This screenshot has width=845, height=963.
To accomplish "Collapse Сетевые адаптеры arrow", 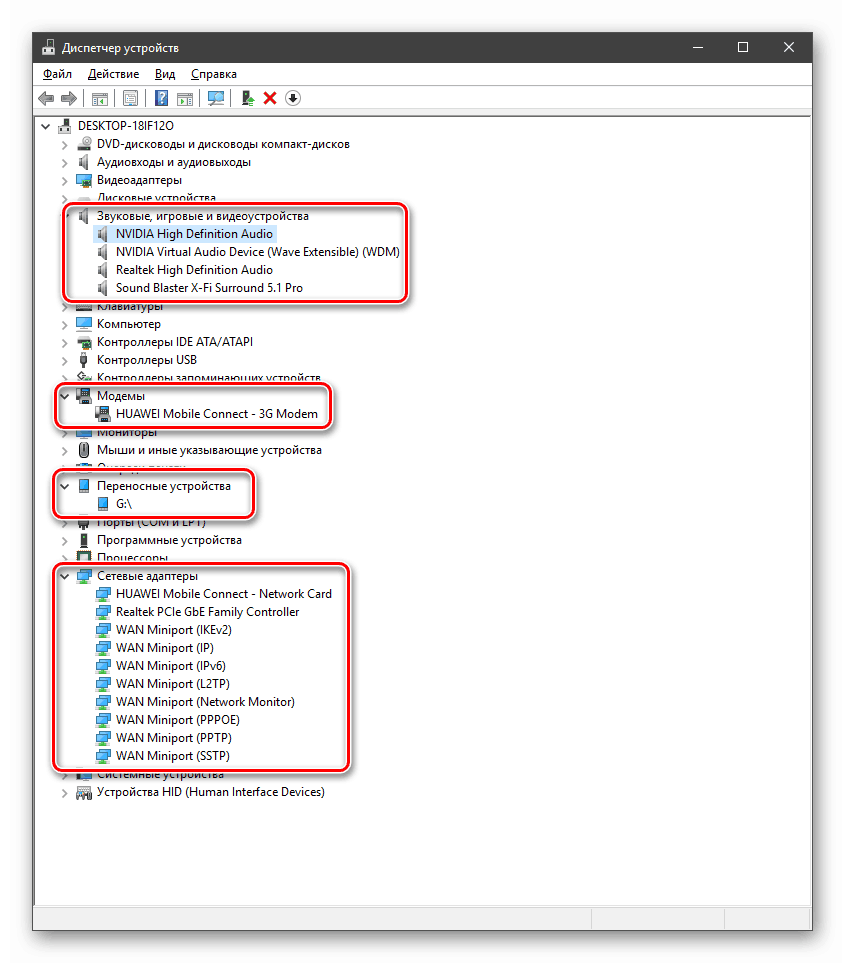I will click(64, 577).
